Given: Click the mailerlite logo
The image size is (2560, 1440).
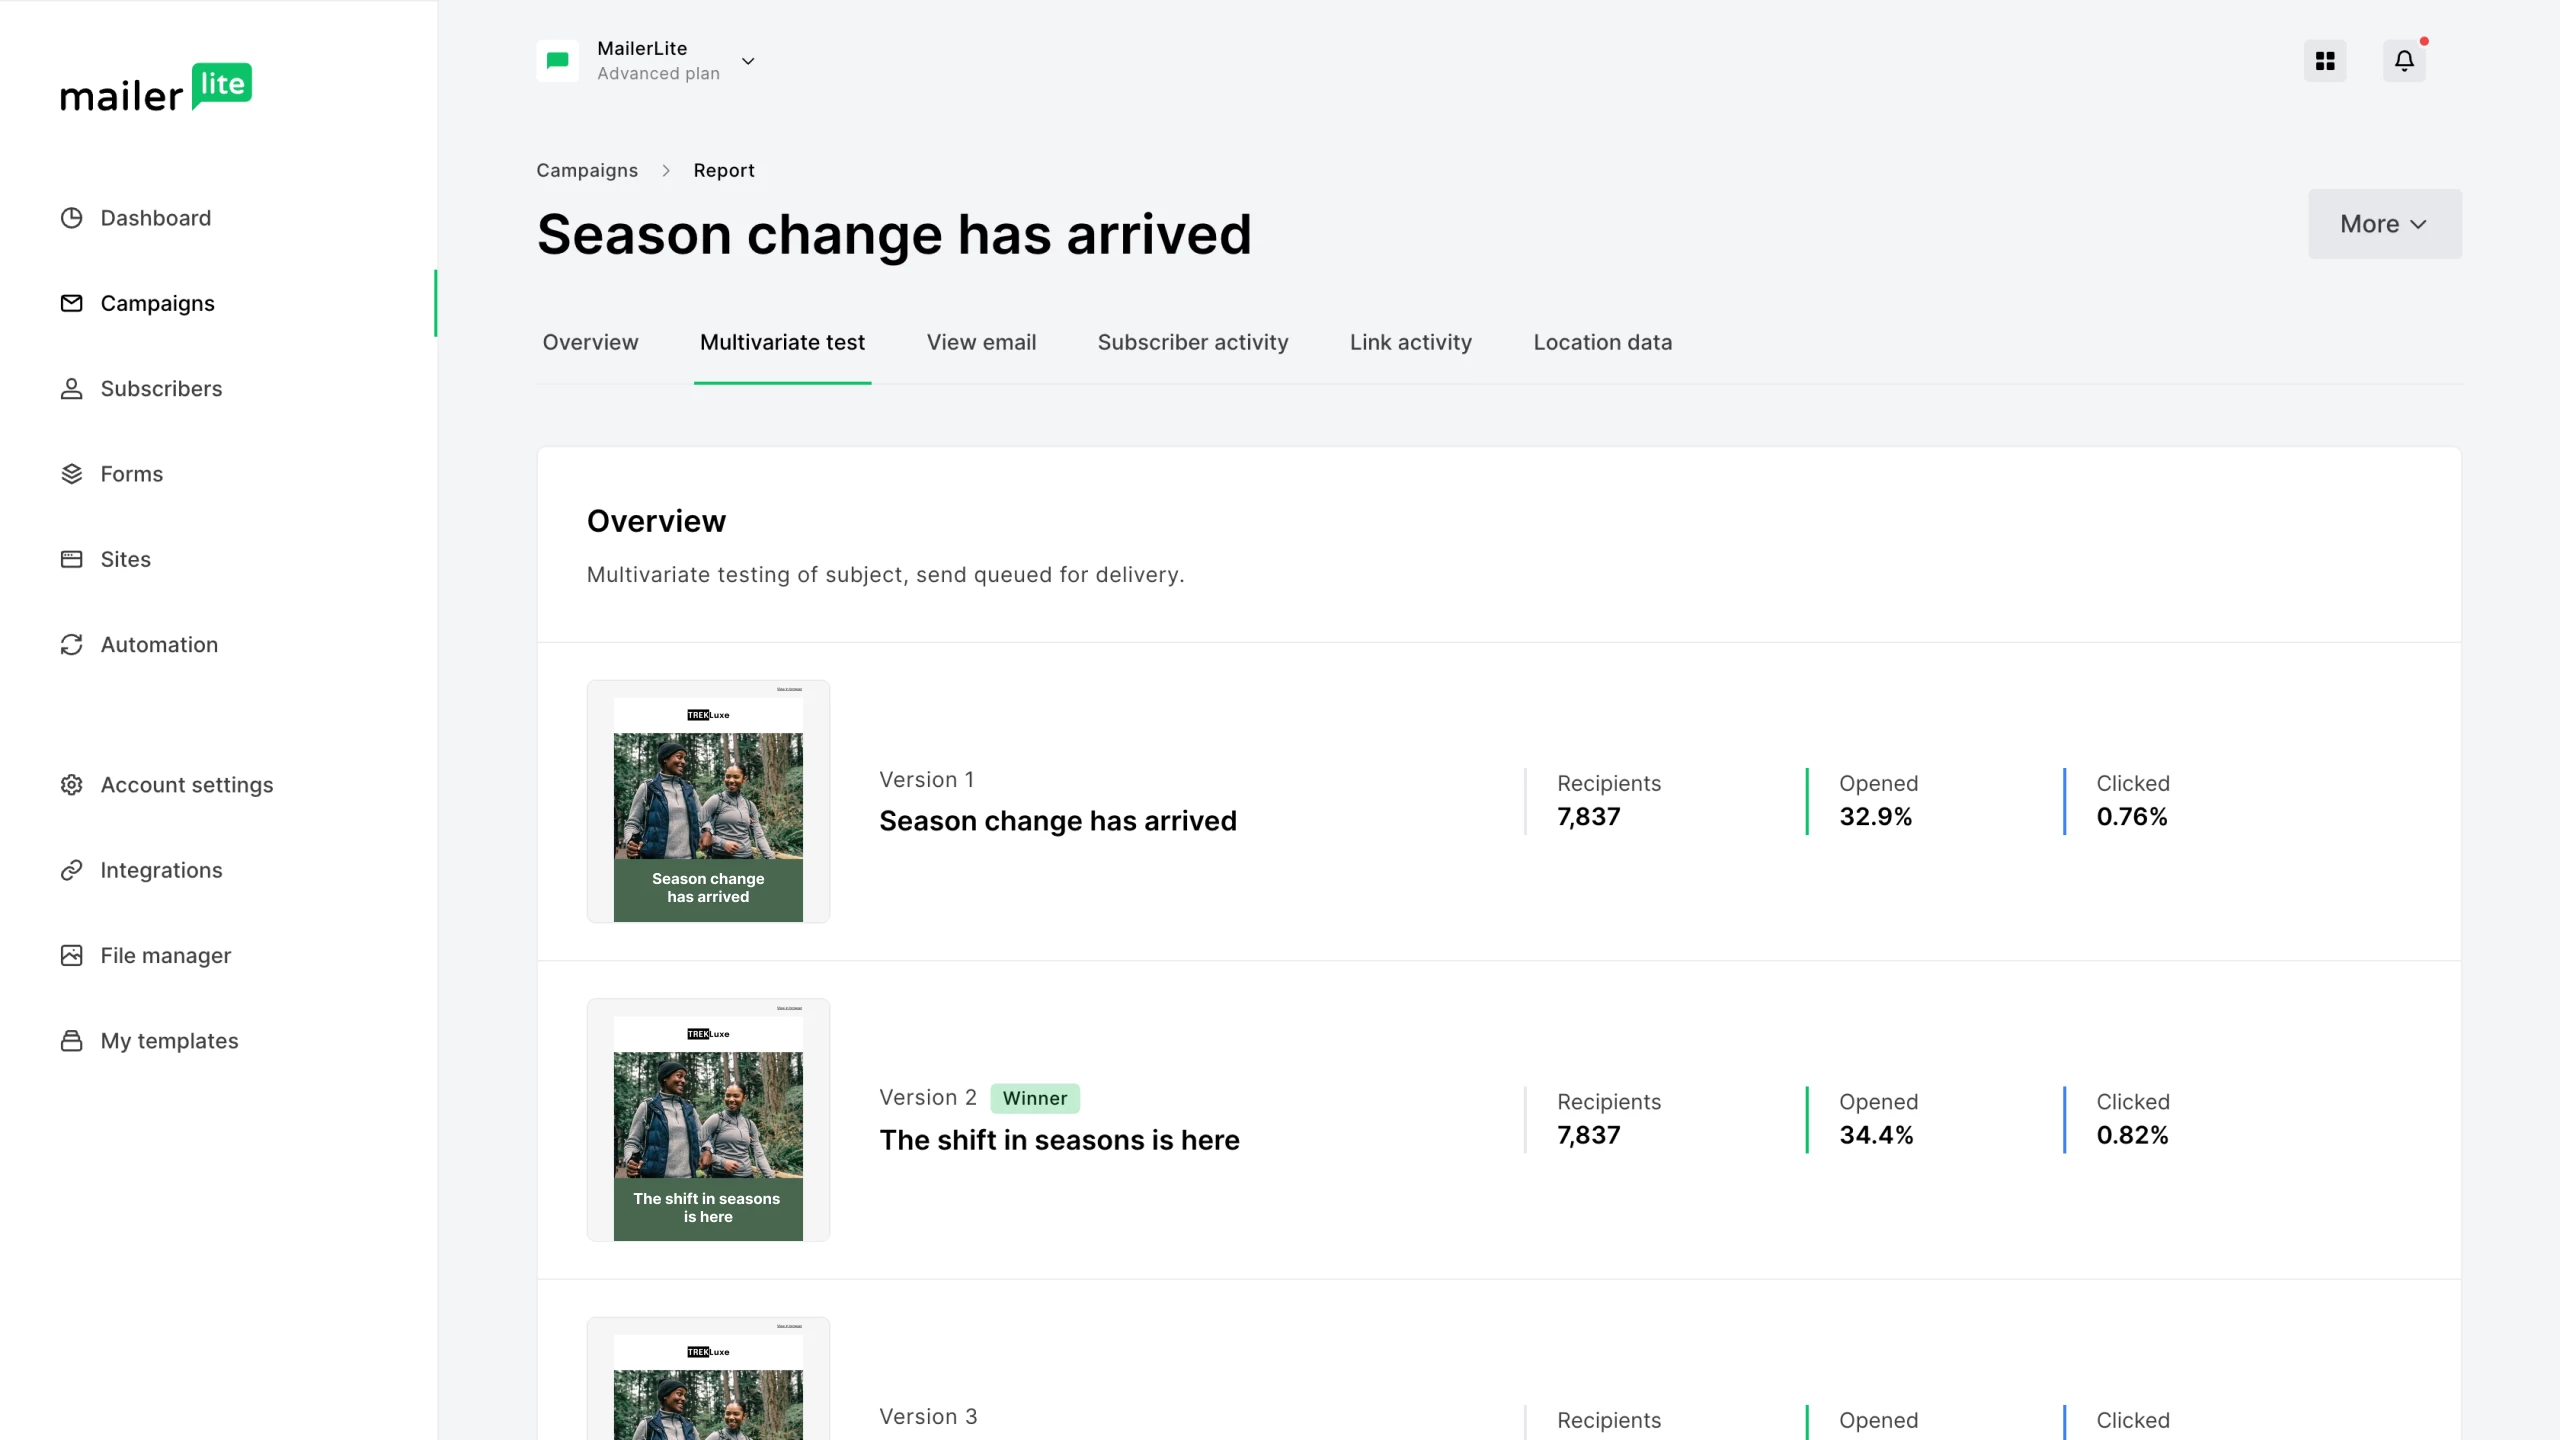Looking at the screenshot, I should click(156, 88).
